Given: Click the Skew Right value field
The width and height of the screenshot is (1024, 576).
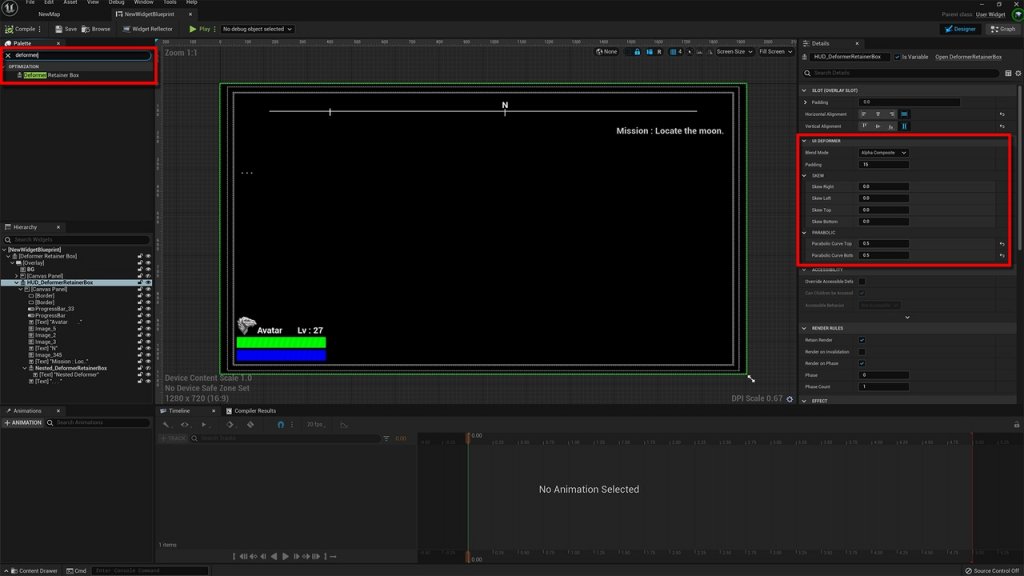Looking at the screenshot, I should pyautogui.click(x=884, y=187).
